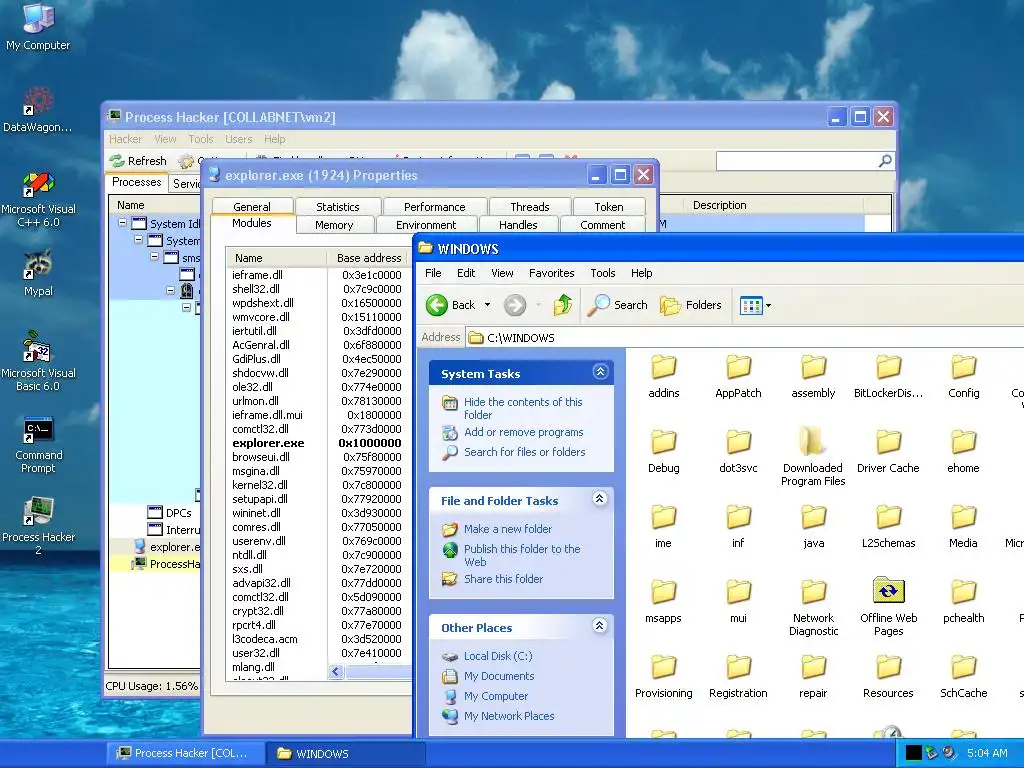
Task: Select the DataWagon desktop shortcut
Action: pos(37,109)
